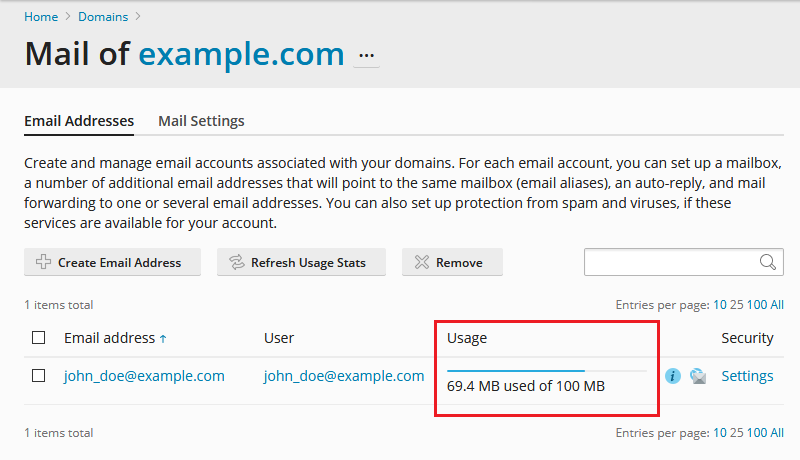Screen dimensions: 800x460
Task: Switch to the Mail Settings tab
Action: point(201,121)
